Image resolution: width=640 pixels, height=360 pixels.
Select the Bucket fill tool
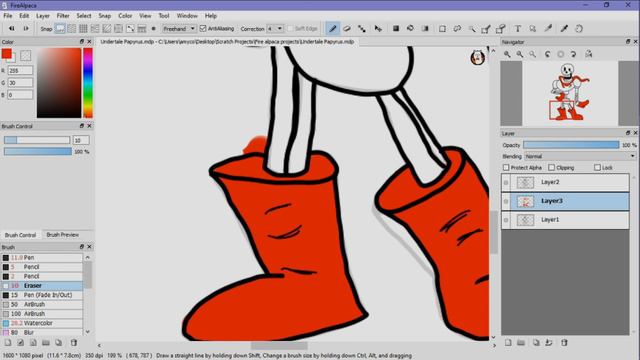(410, 29)
